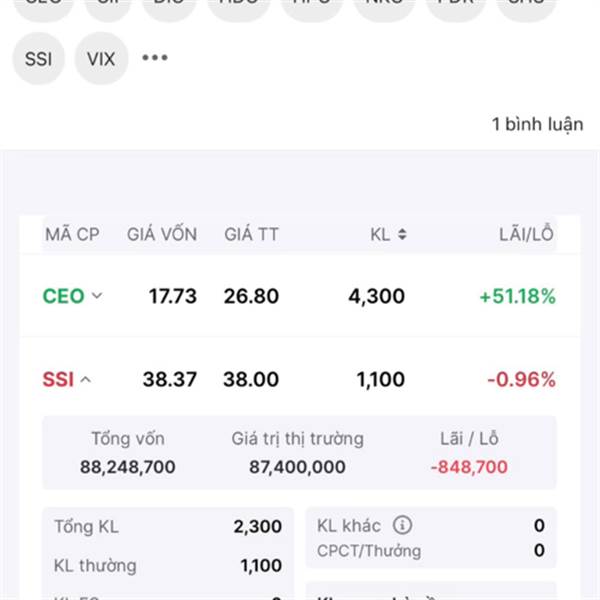Tap the SSI ticker symbol in the table
Viewport: 600px width, 600px height.
tap(58, 380)
